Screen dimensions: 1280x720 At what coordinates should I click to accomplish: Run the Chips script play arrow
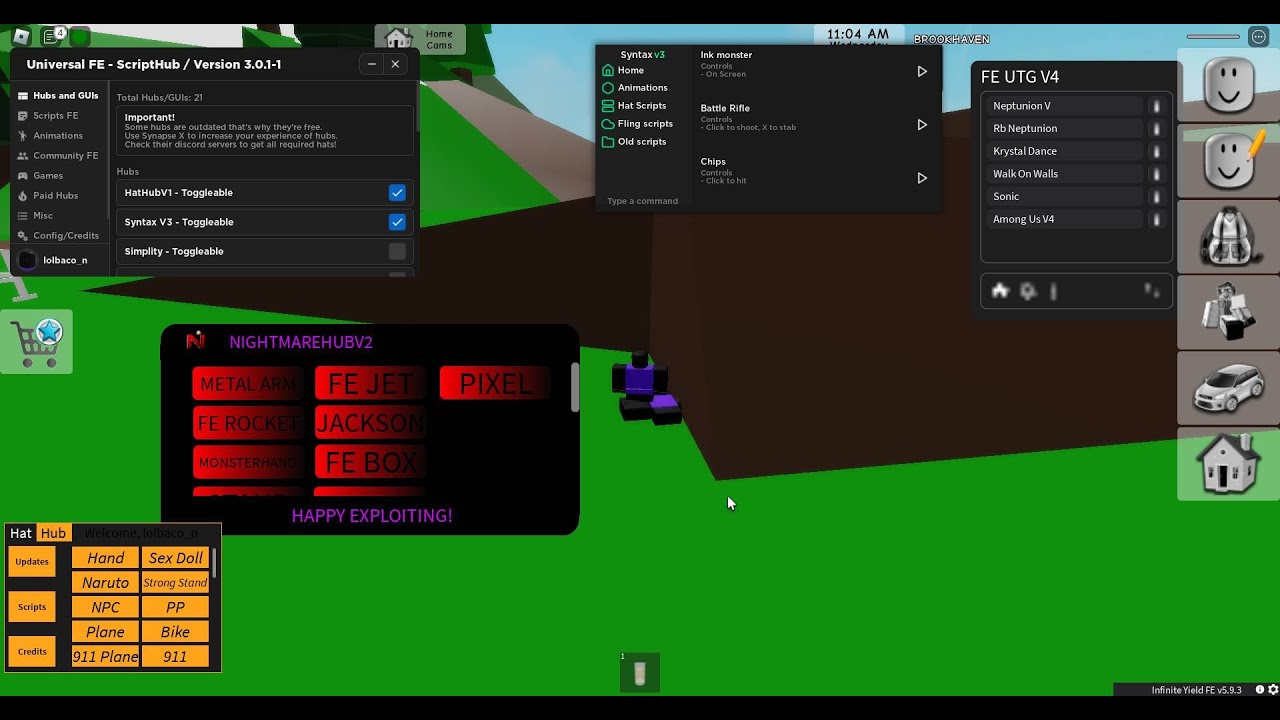922,178
